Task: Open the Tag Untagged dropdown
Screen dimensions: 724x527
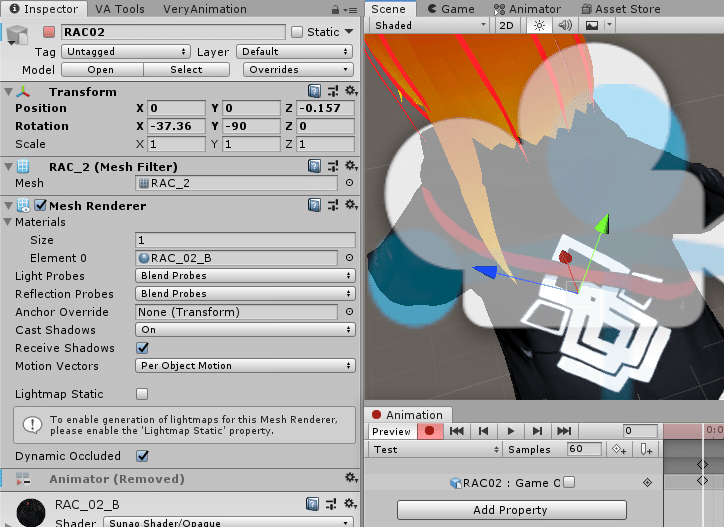Action: tap(127, 52)
